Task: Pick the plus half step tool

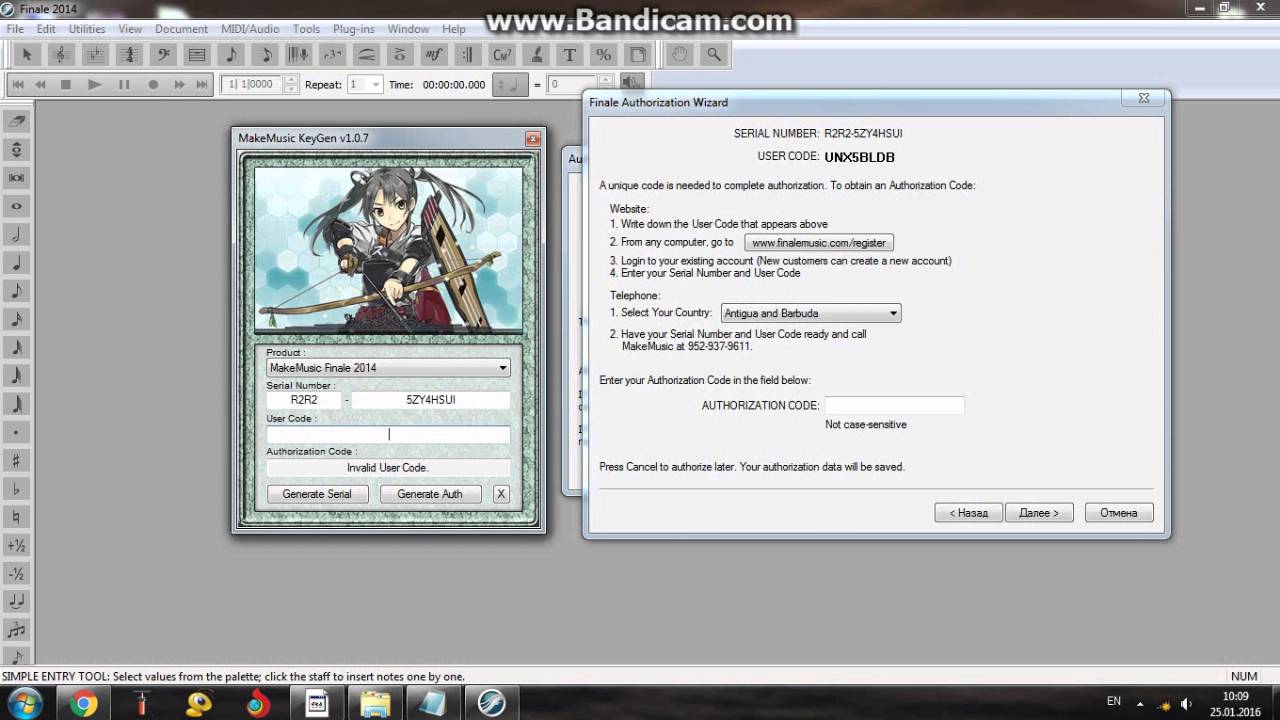Action: pyautogui.click(x=16, y=546)
